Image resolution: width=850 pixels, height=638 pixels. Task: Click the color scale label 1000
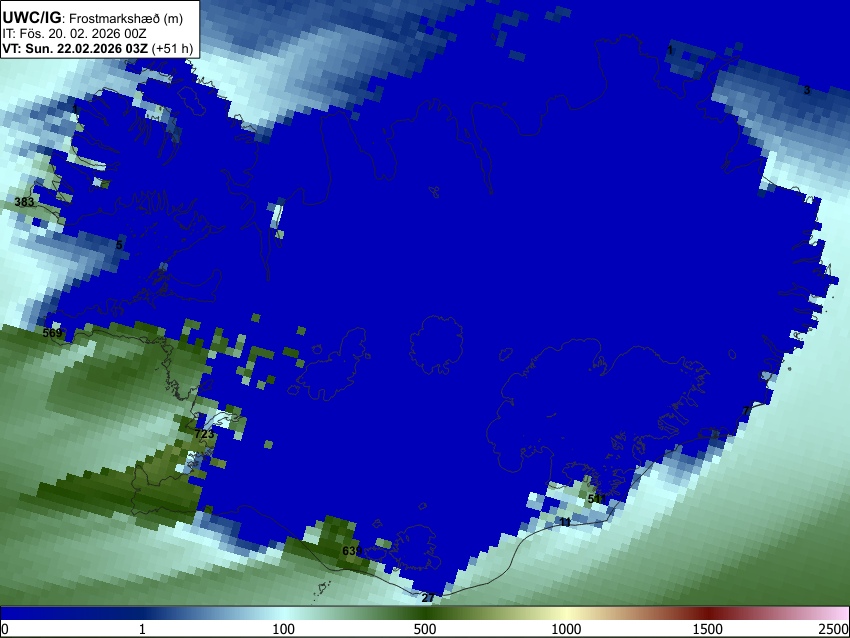tap(566, 629)
